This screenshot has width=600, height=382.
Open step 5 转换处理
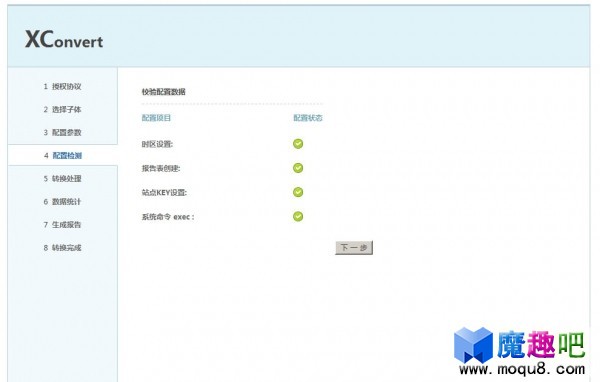tap(62, 178)
